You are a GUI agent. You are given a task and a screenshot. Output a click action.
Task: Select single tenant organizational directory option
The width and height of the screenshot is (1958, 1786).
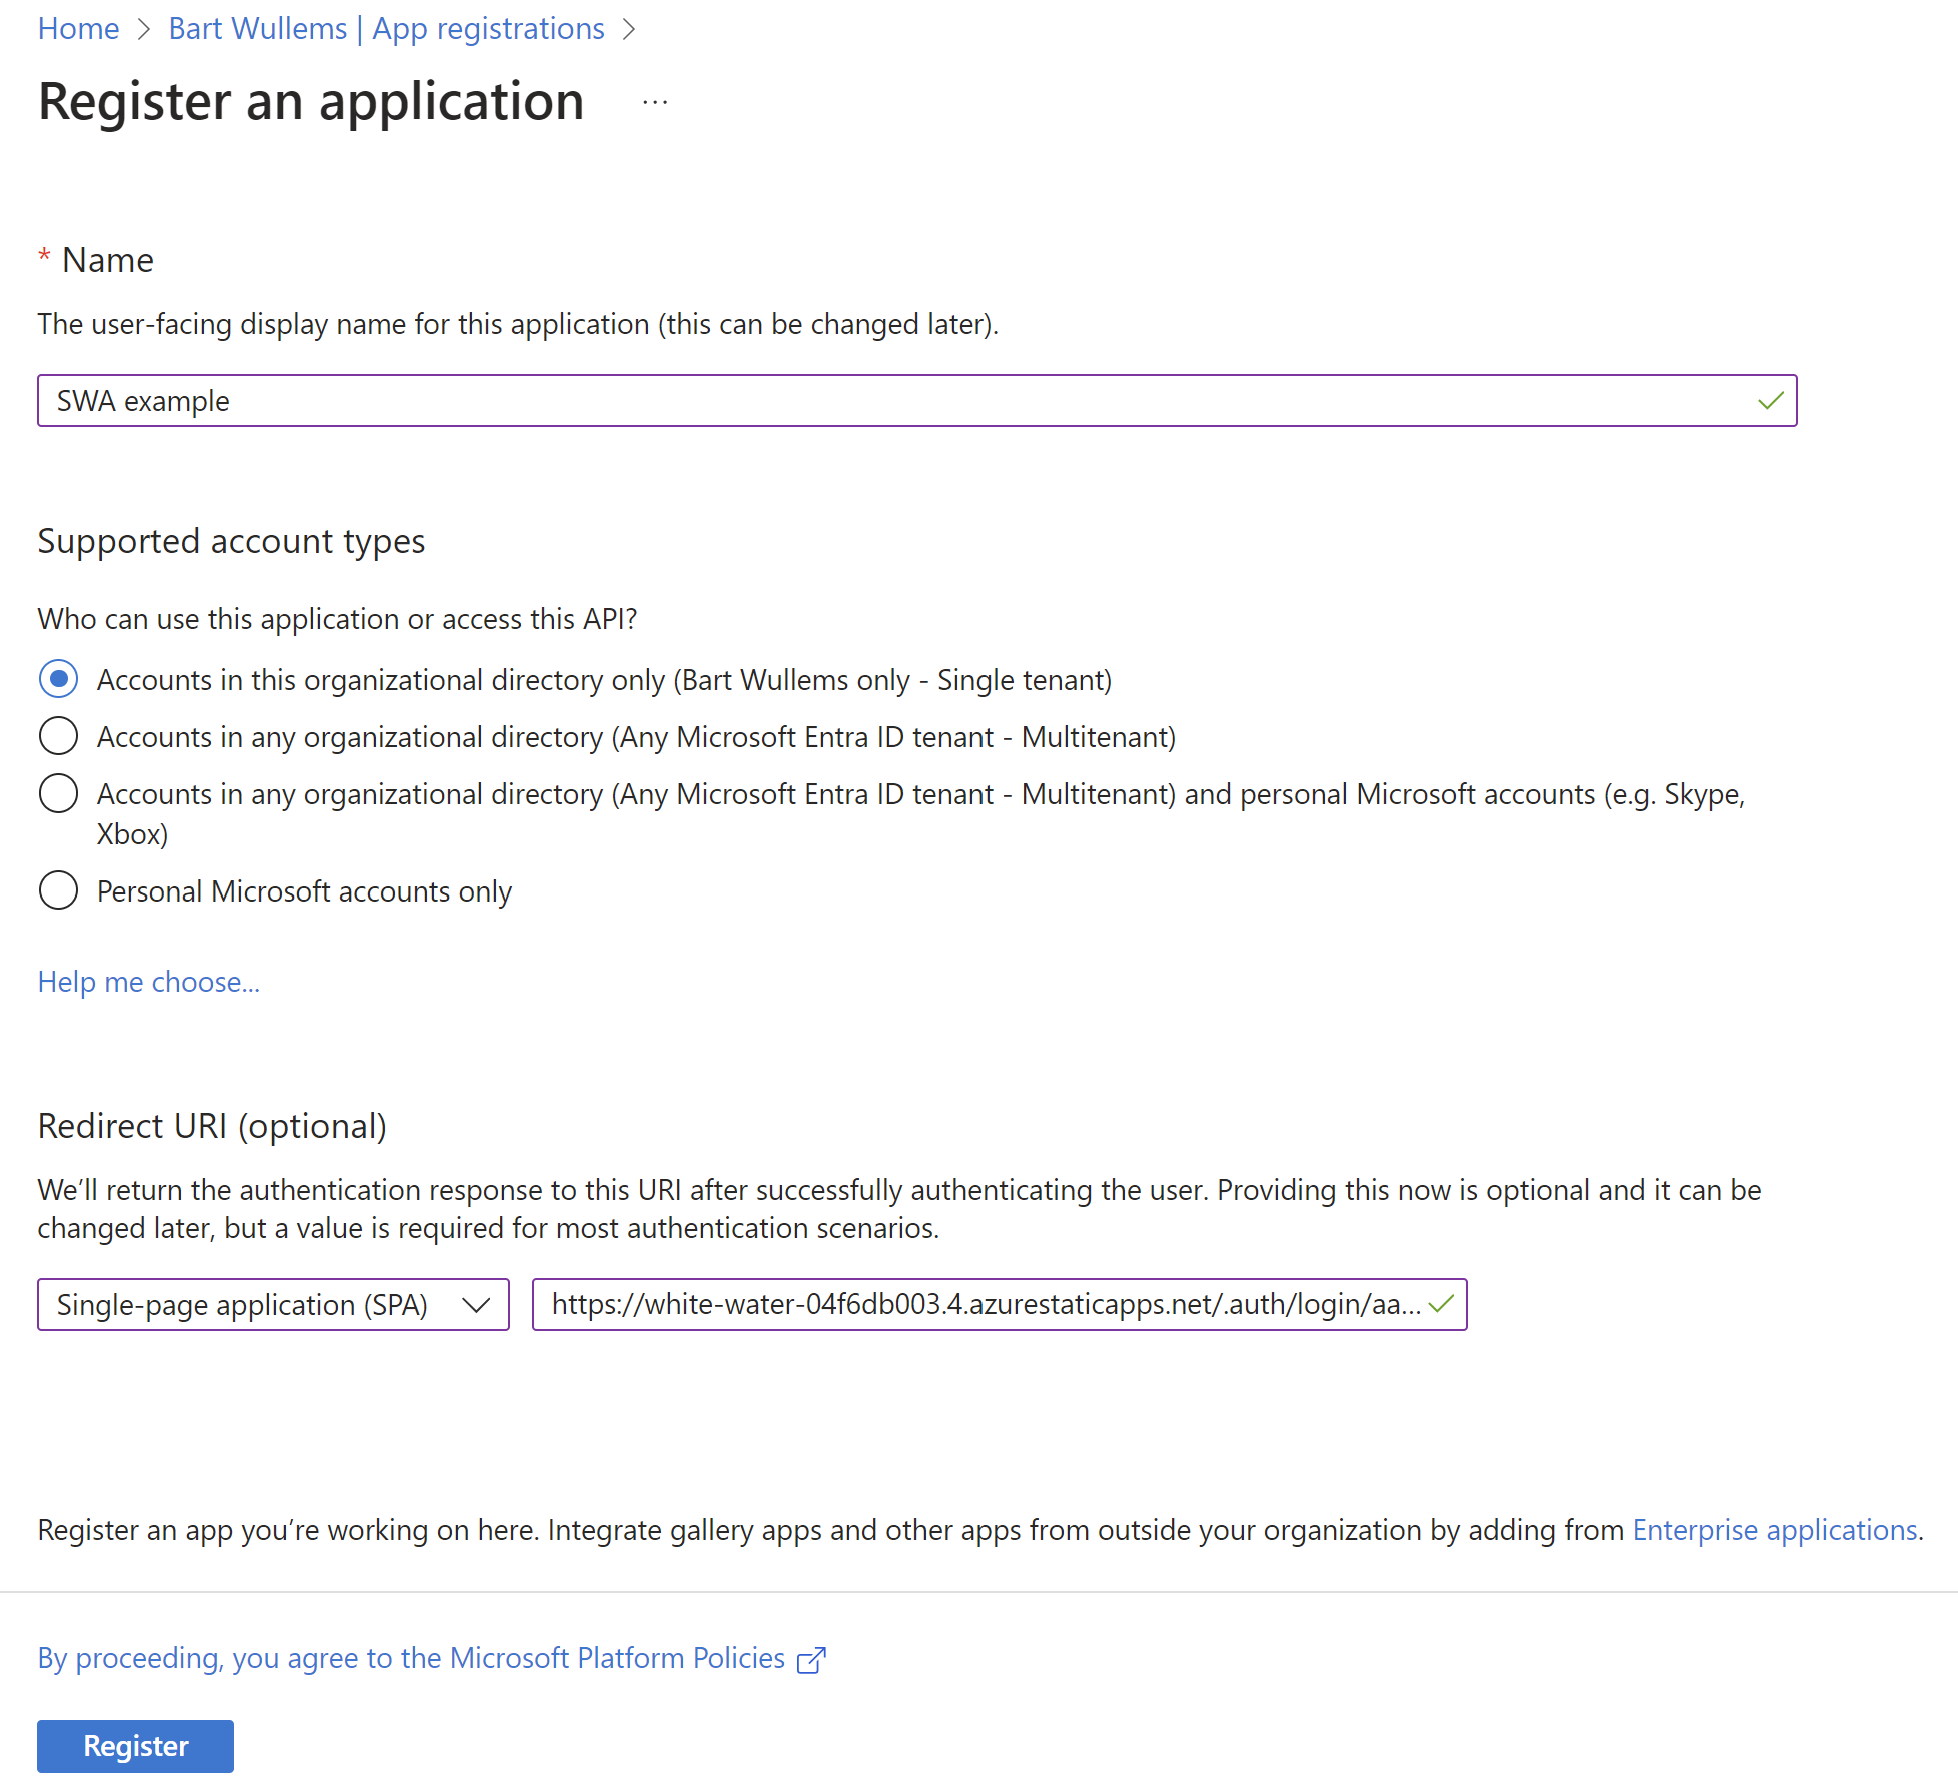(58, 679)
